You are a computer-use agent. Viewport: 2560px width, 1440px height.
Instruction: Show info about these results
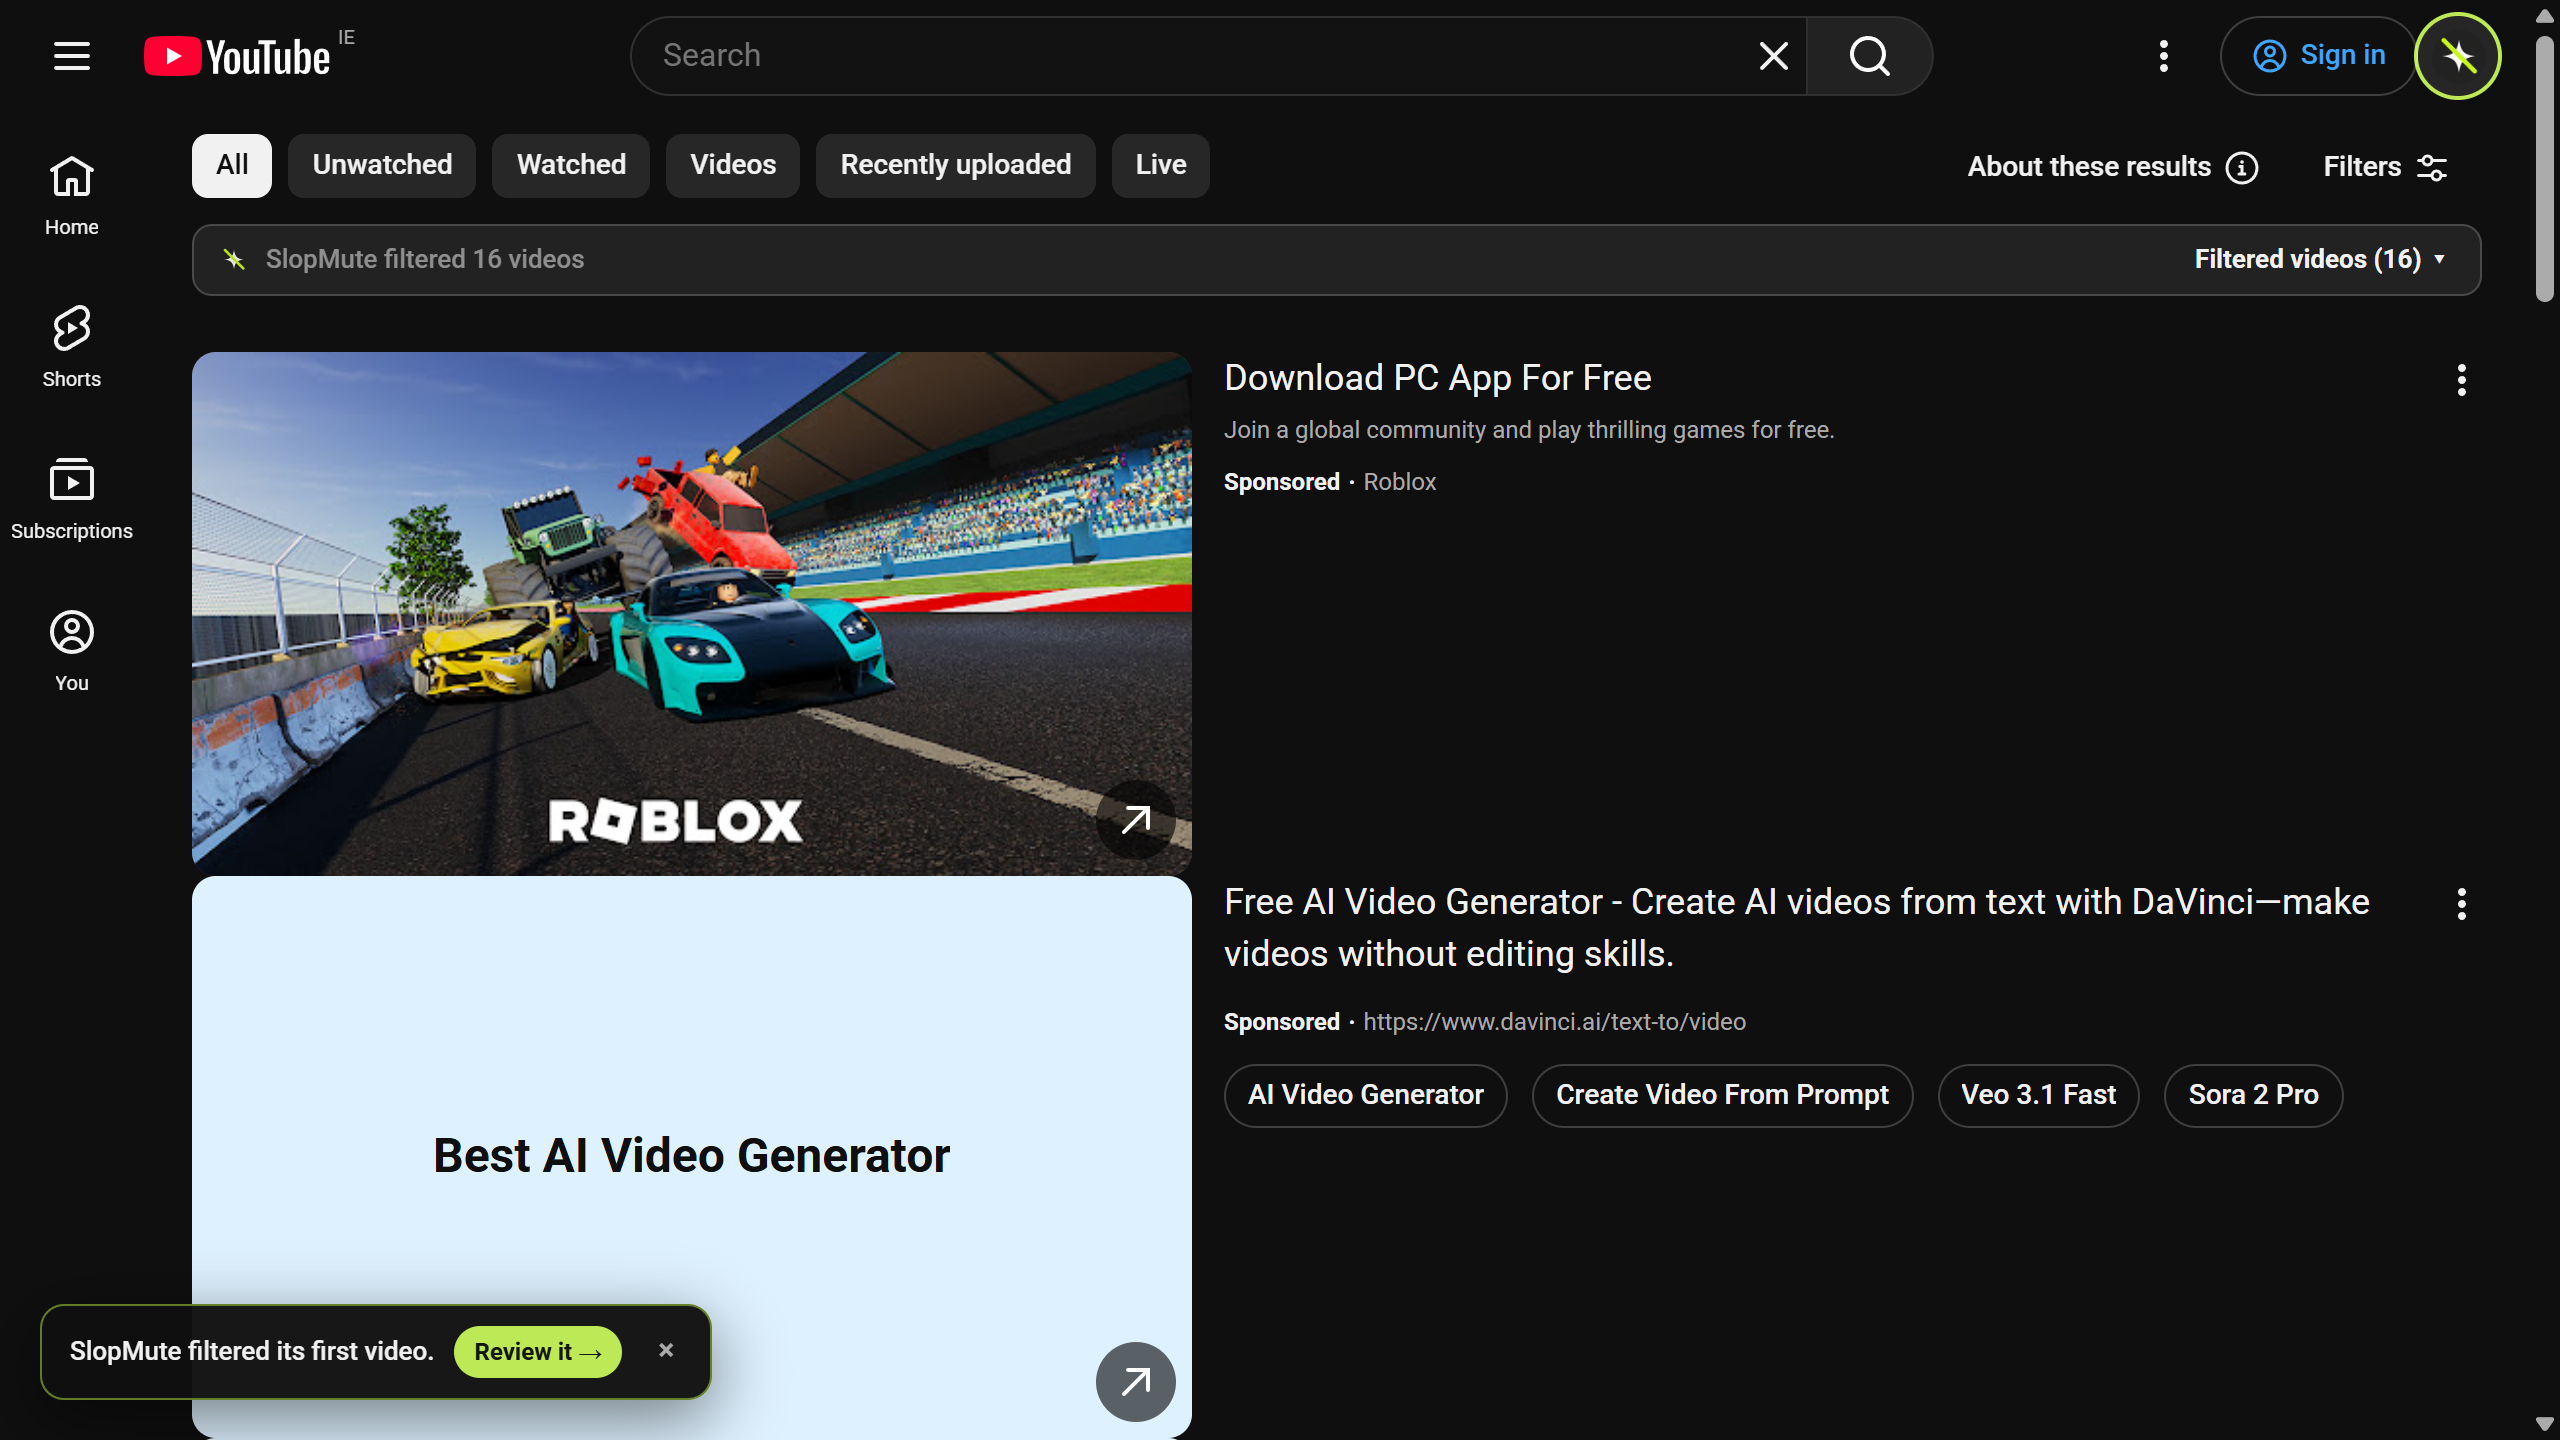tap(2112, 167)
